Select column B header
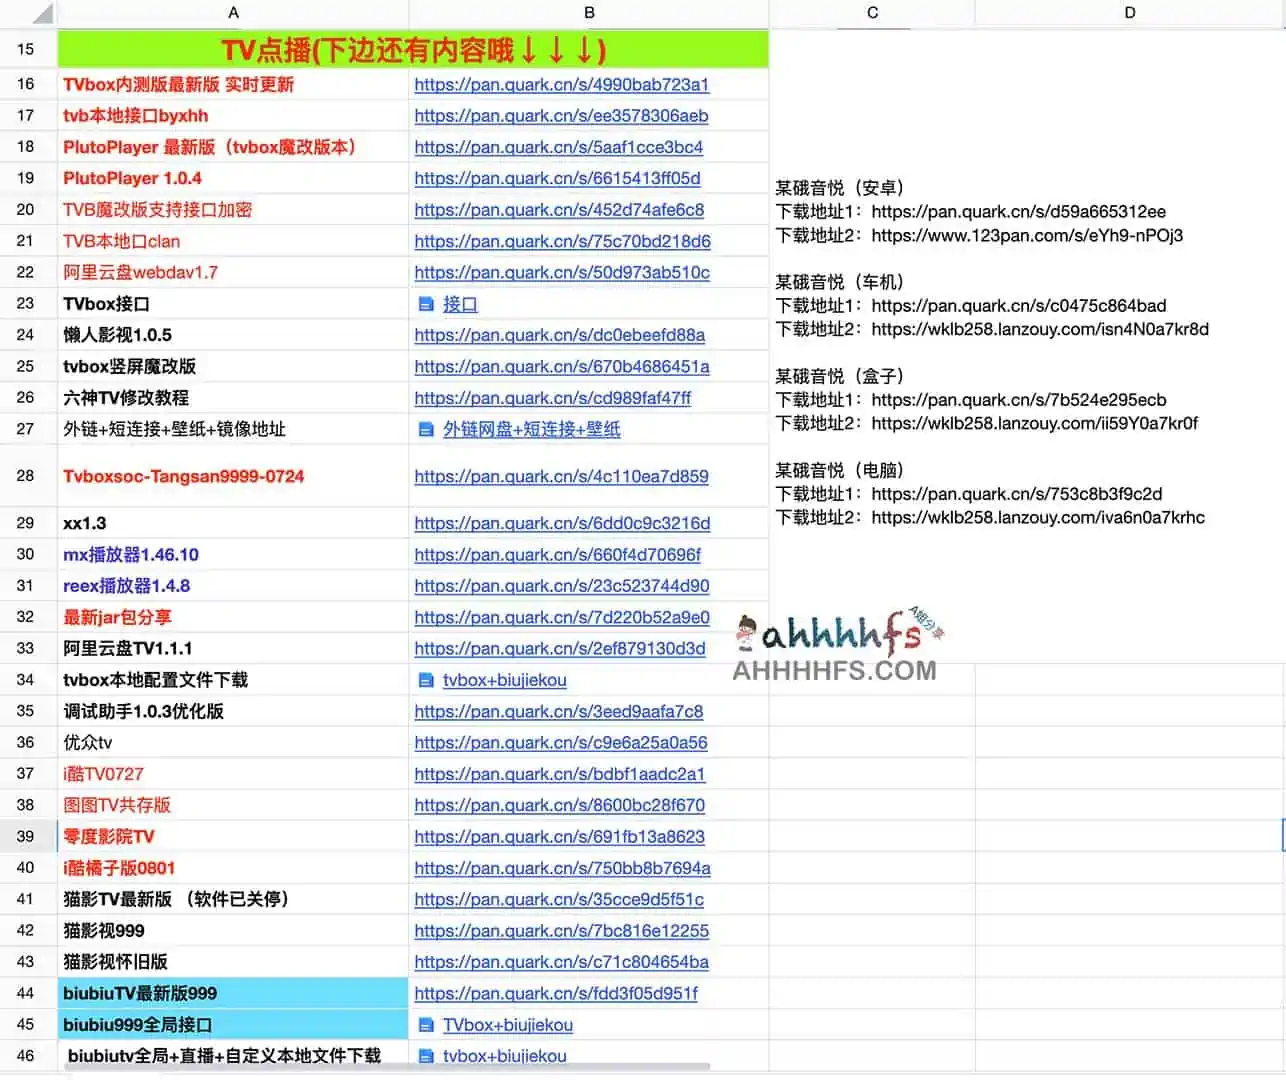The width and height of the screenshot is (1286, 1080). point(589,12)
